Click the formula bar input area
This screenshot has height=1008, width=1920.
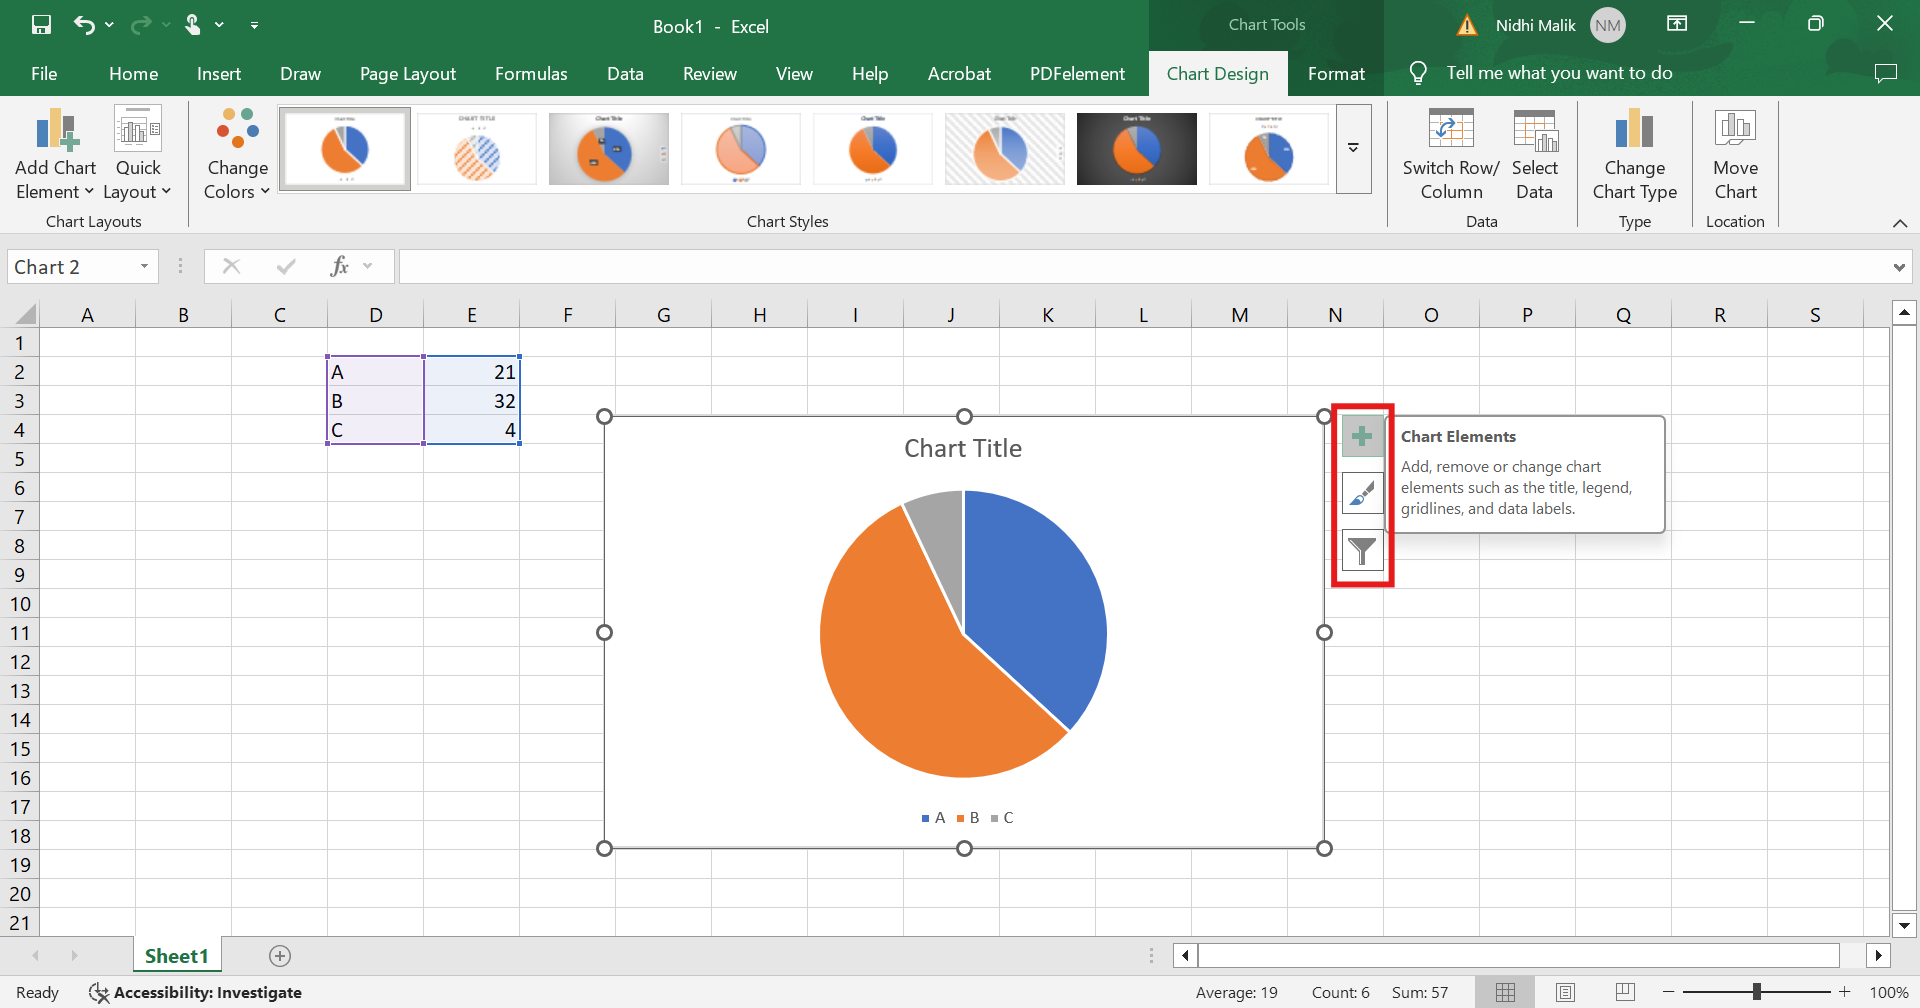click(x=1143, y=267)
